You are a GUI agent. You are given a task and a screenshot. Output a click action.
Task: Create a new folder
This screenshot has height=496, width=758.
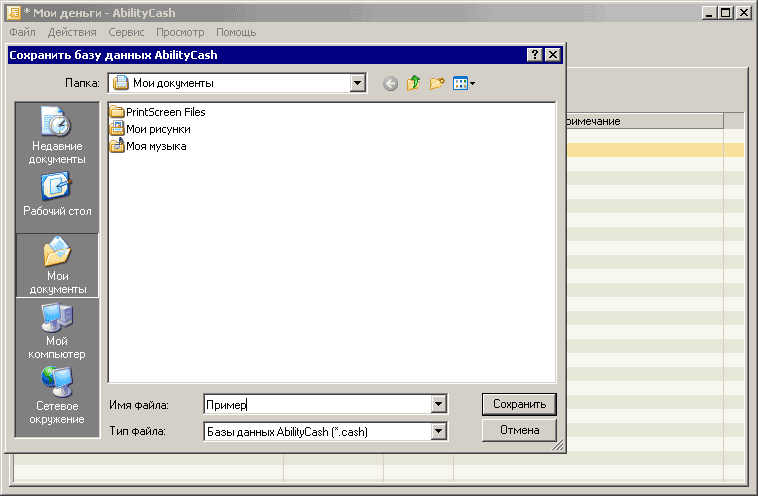[x=437, y=84]
